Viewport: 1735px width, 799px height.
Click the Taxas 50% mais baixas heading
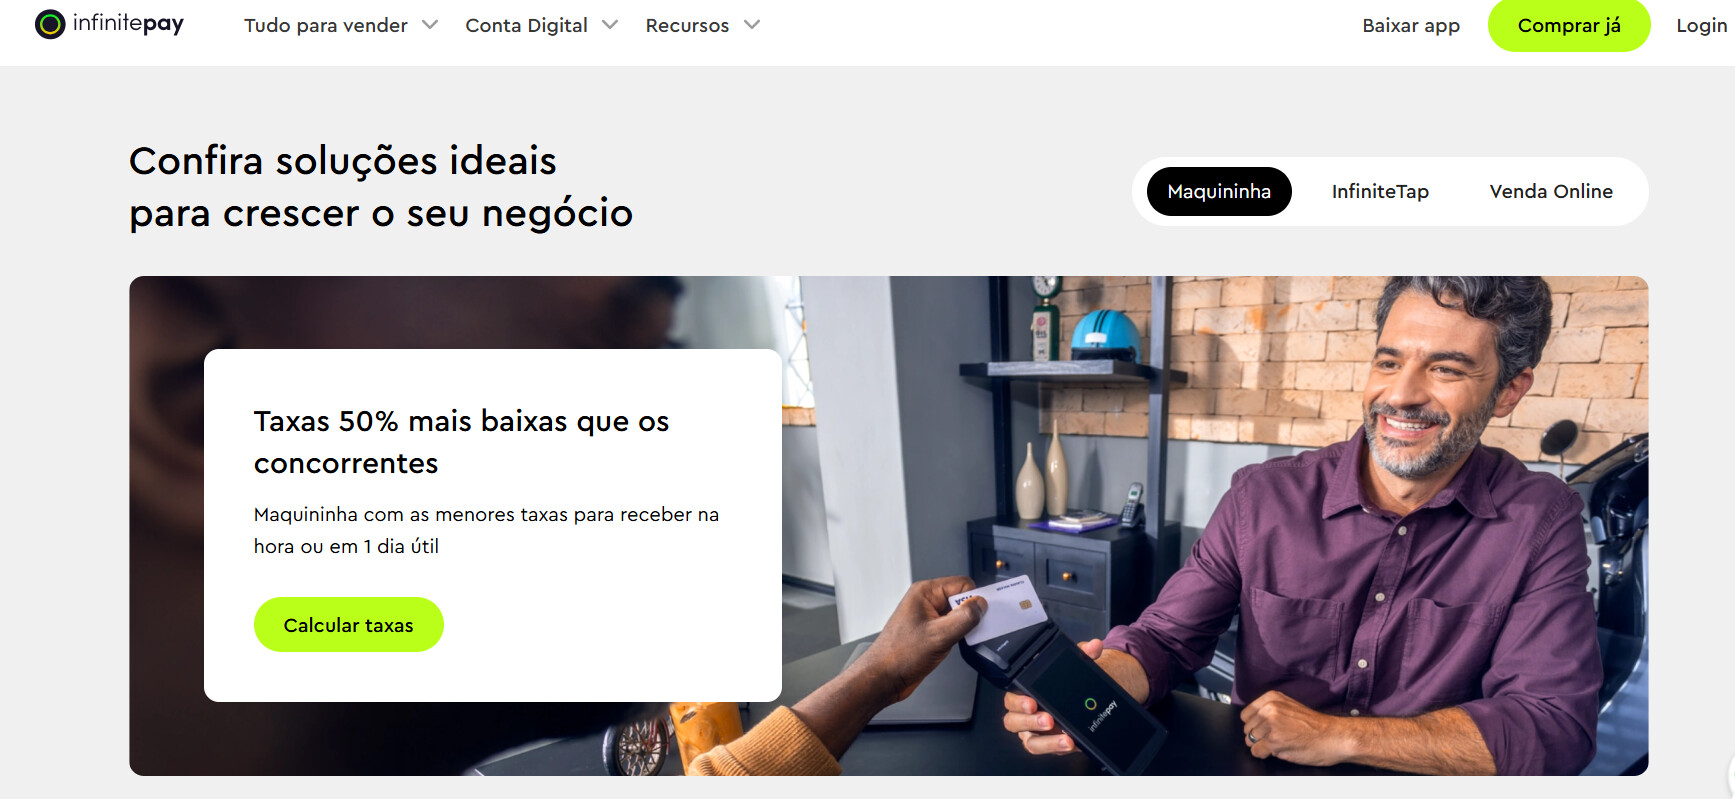461,442
